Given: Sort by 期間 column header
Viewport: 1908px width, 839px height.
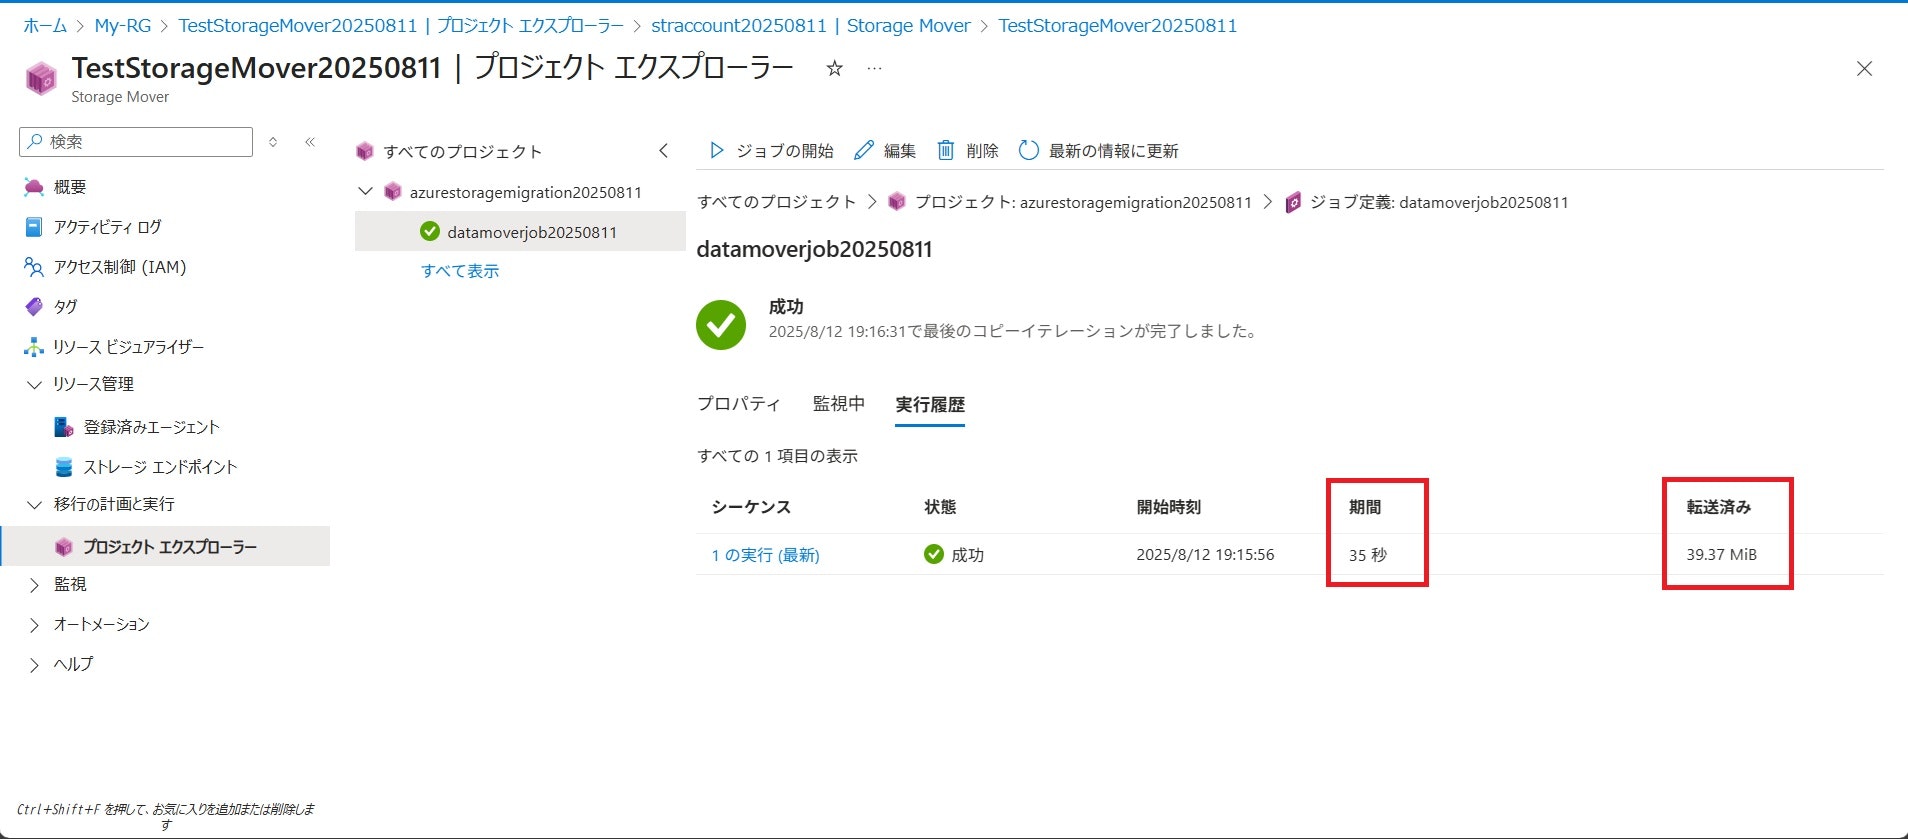Looking at the screenshot, I should [x=1365, y=507].
